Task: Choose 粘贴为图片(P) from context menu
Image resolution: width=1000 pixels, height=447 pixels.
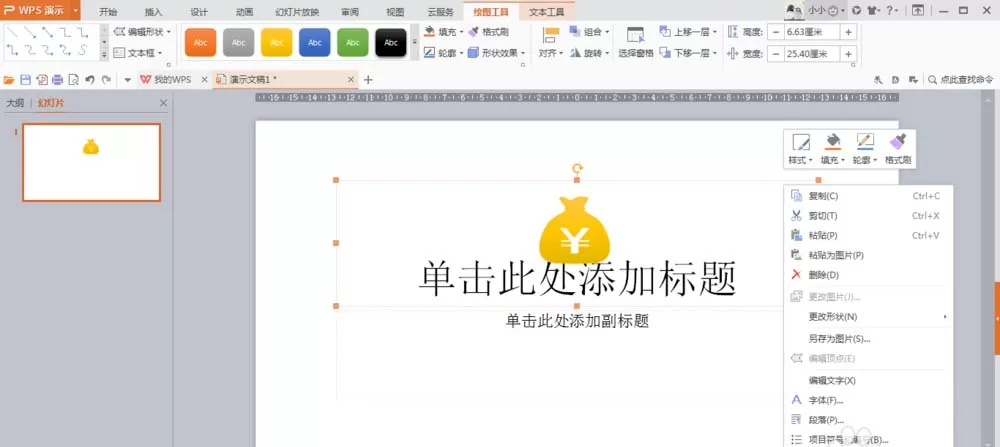Action: pos(867,255)
